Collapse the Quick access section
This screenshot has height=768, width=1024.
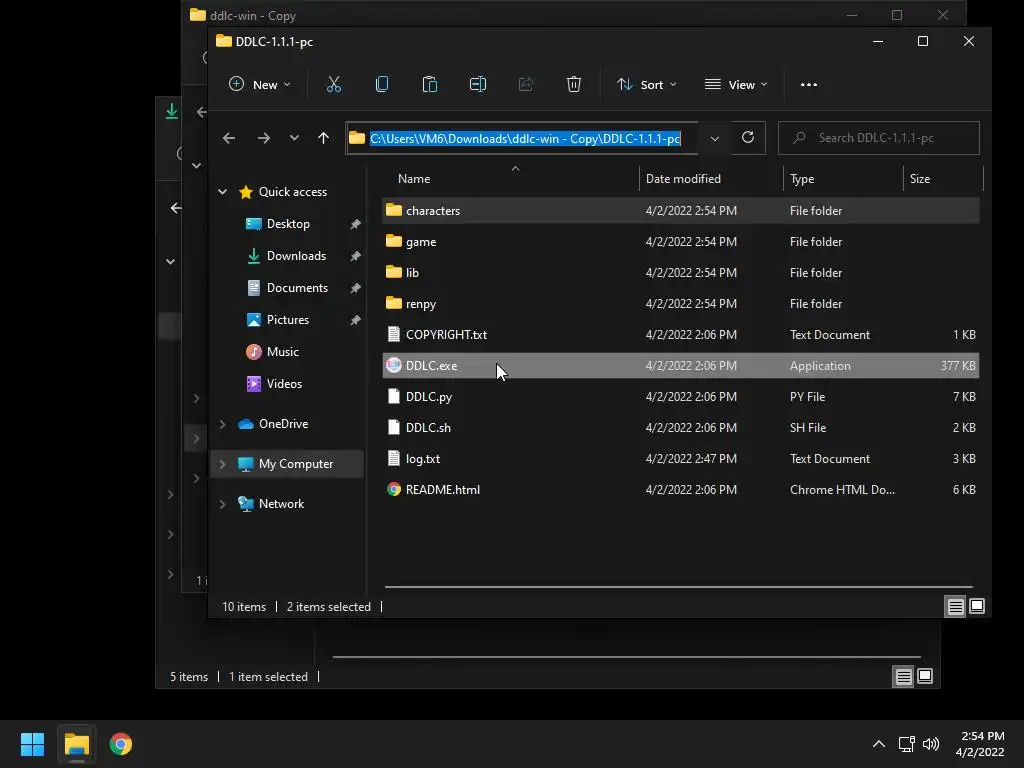click(x=222, y=192)
